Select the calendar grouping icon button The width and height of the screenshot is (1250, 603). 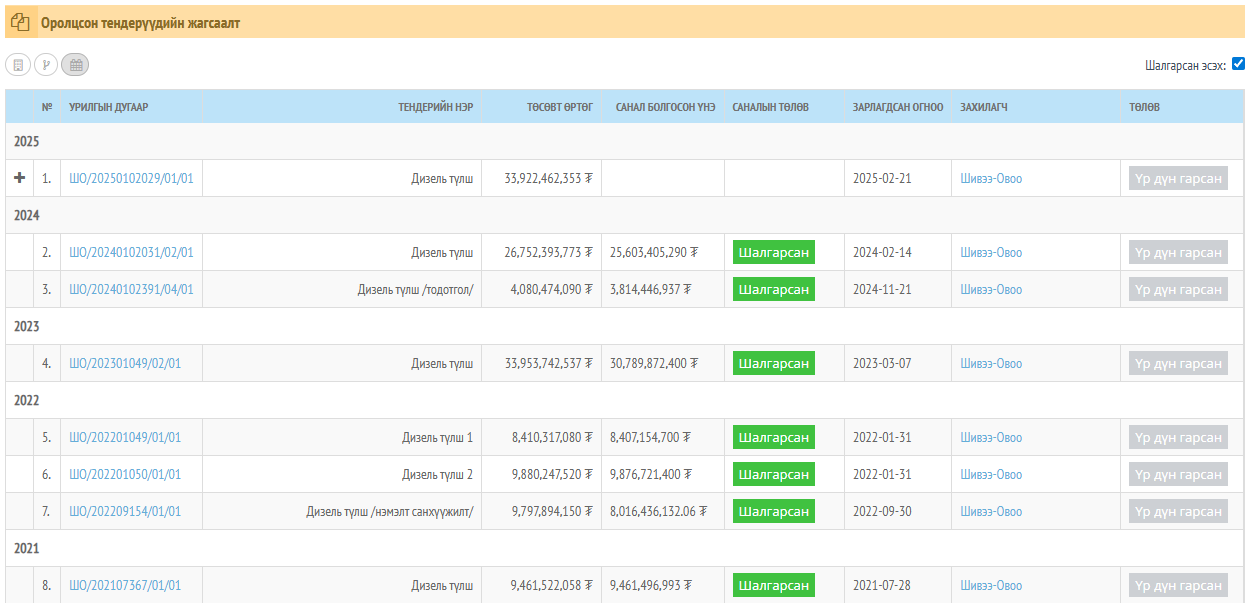click(75, 65)
